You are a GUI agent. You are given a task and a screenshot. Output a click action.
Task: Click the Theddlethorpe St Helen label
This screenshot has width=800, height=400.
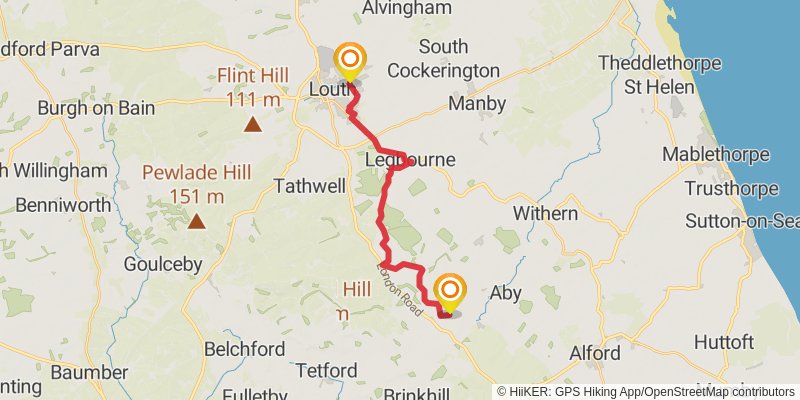(660, 75)
